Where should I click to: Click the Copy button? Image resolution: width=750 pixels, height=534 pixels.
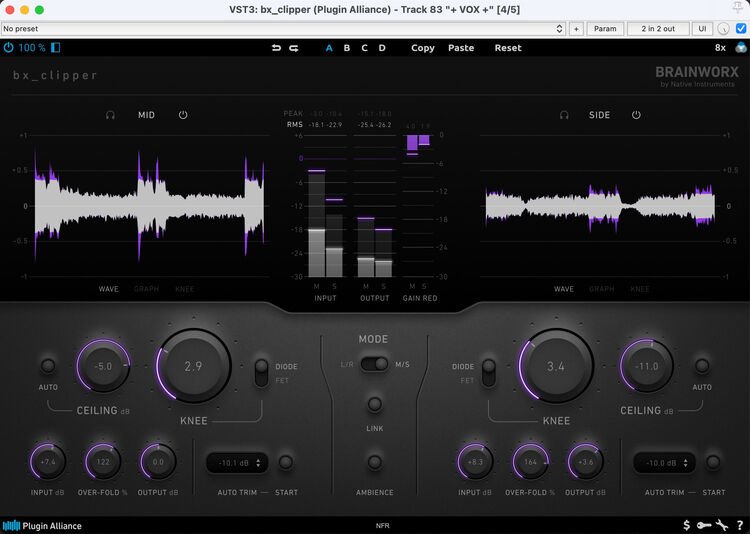click(x=422, y=48)
